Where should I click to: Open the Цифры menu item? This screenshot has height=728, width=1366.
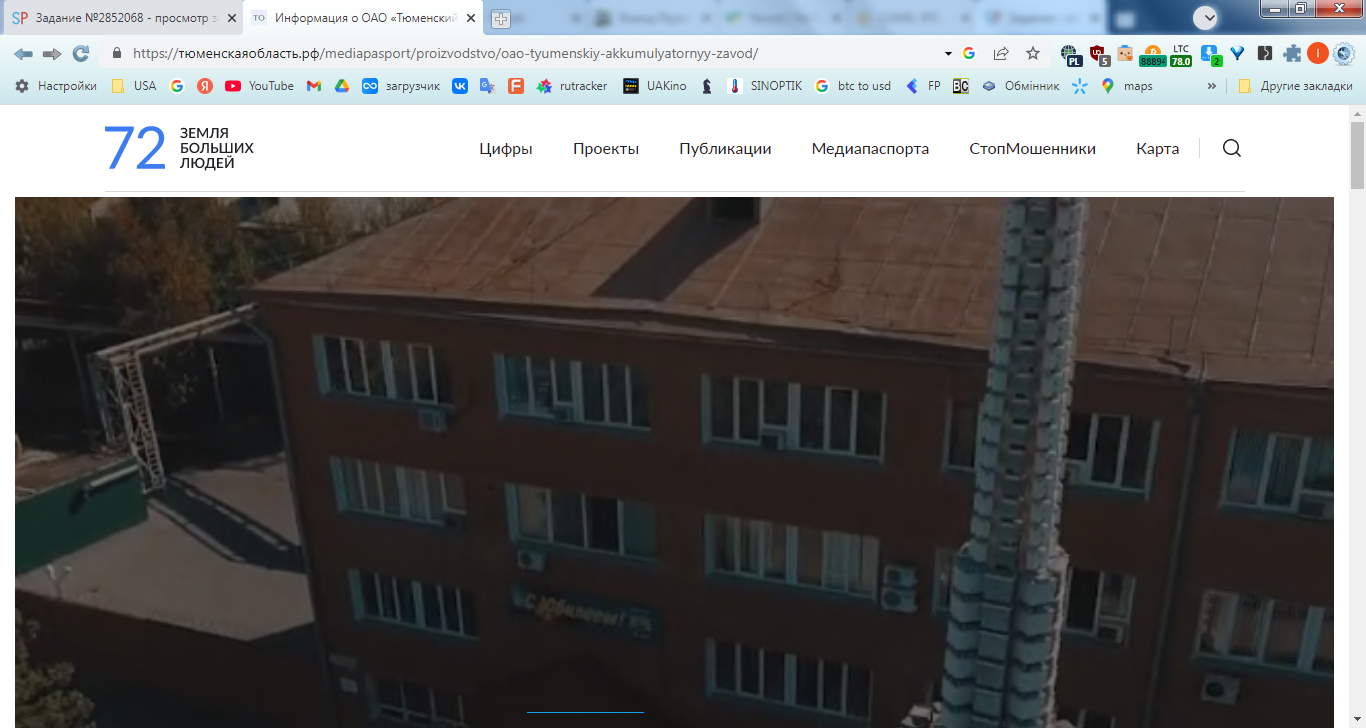[x=506, y=149]
